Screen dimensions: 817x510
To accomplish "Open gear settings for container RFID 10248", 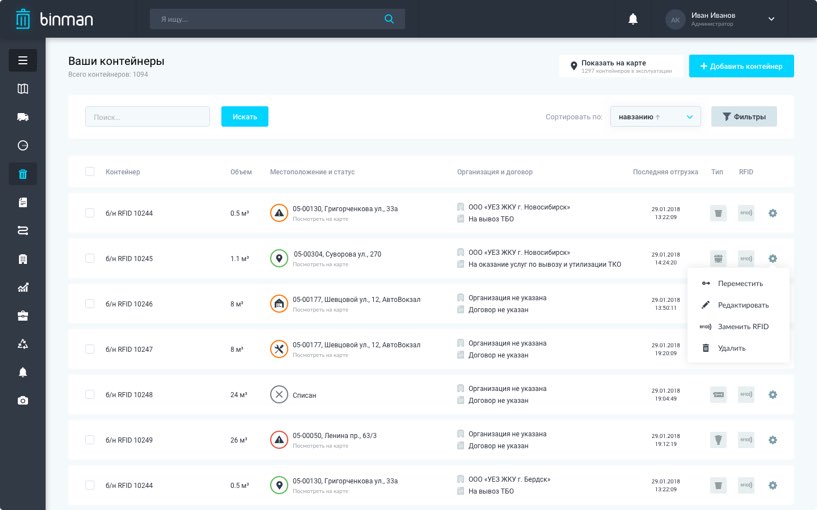I will (x=772, y=395).
